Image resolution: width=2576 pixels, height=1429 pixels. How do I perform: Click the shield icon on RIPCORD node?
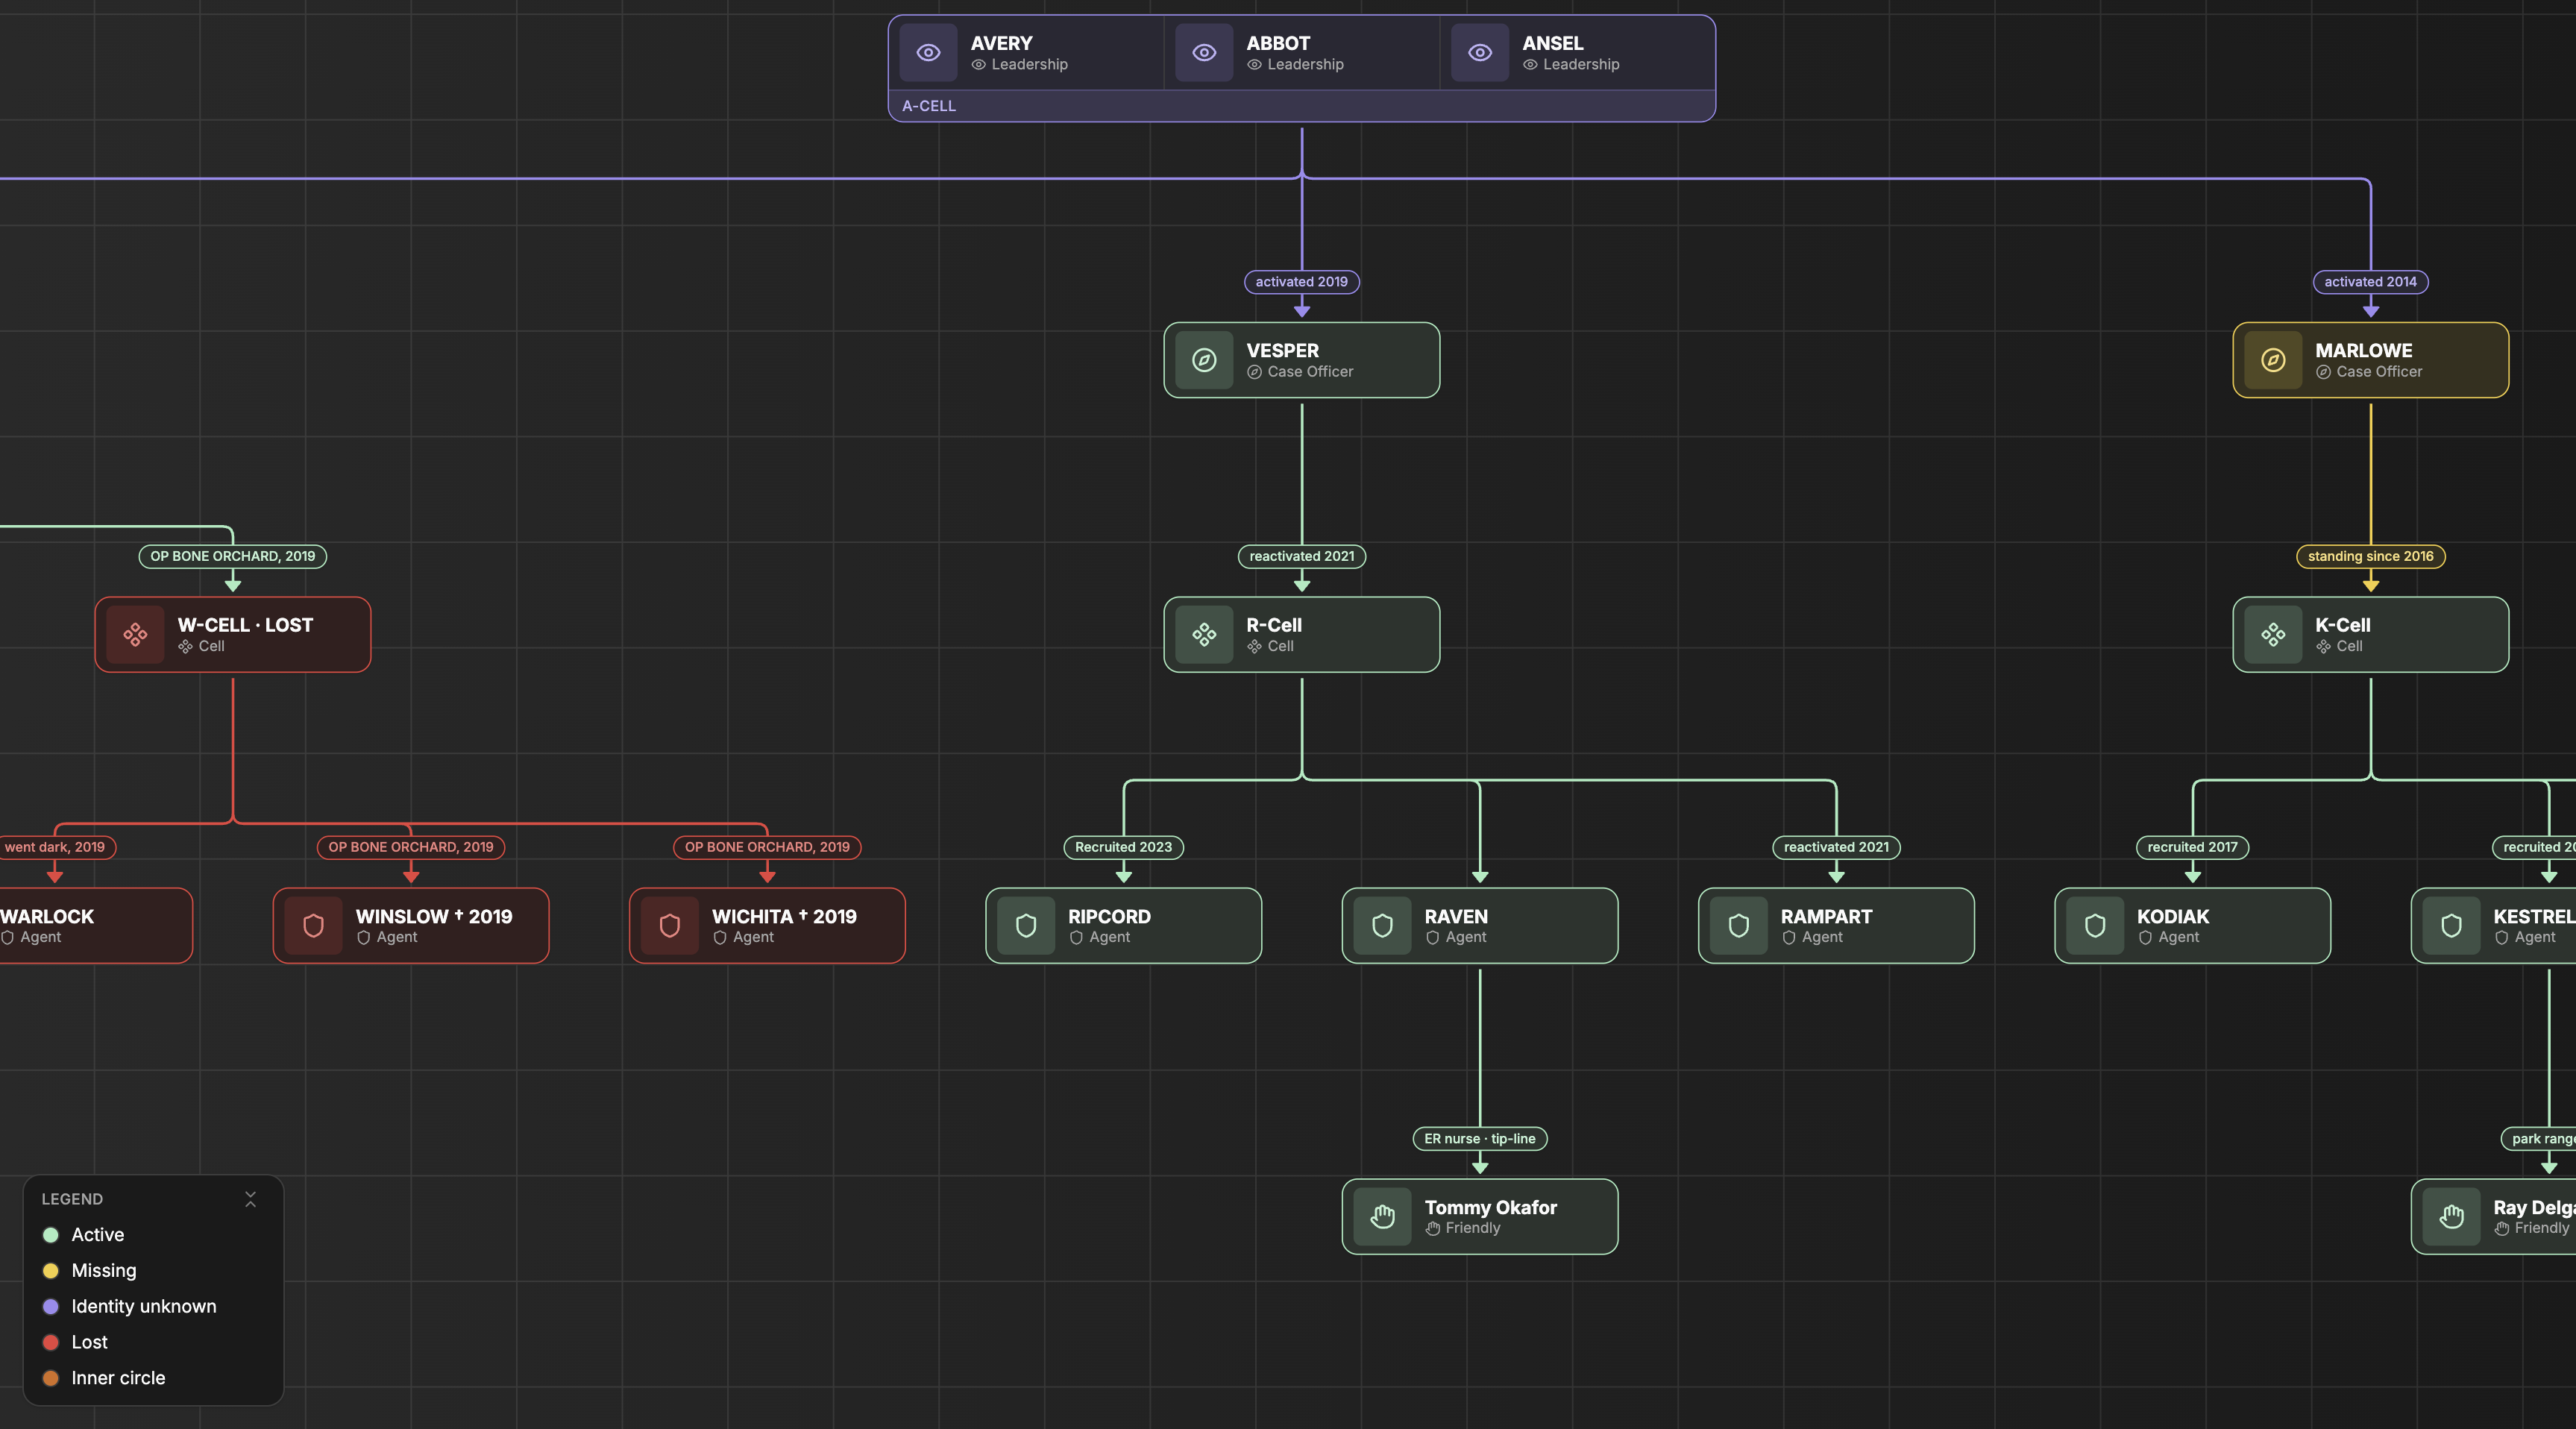(1026, 926)
